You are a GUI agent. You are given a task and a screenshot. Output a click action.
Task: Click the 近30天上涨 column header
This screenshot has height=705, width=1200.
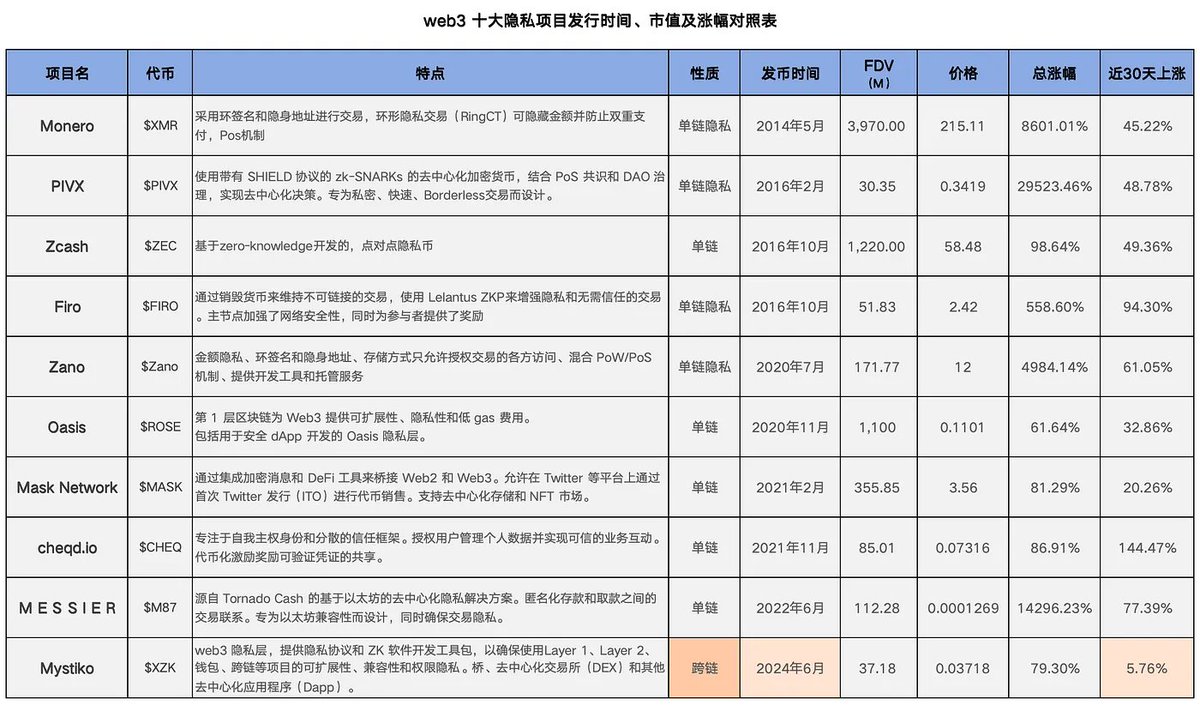[1147, 73]
